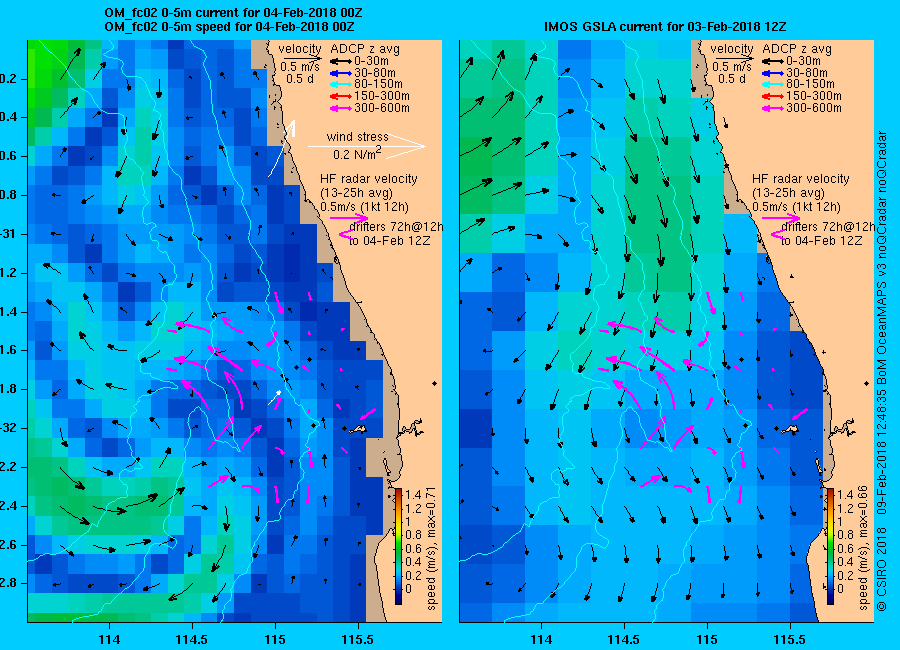Click 'speed (m/s), max=0.66' label
This screenshot has width=900, height=650.
(864, 548)
